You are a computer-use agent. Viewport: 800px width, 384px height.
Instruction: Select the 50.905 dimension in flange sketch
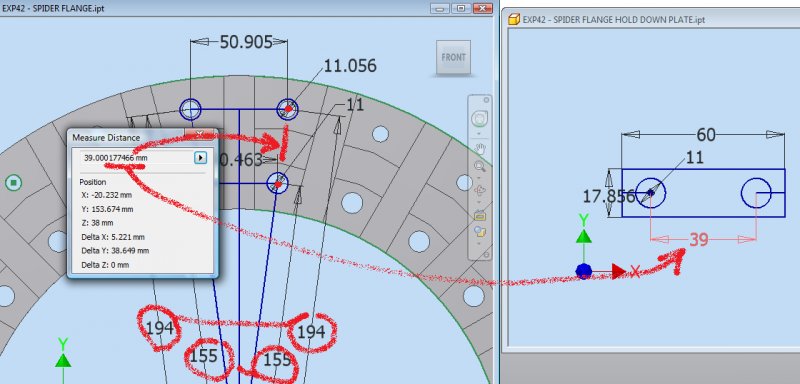click(x=246, y=42)
